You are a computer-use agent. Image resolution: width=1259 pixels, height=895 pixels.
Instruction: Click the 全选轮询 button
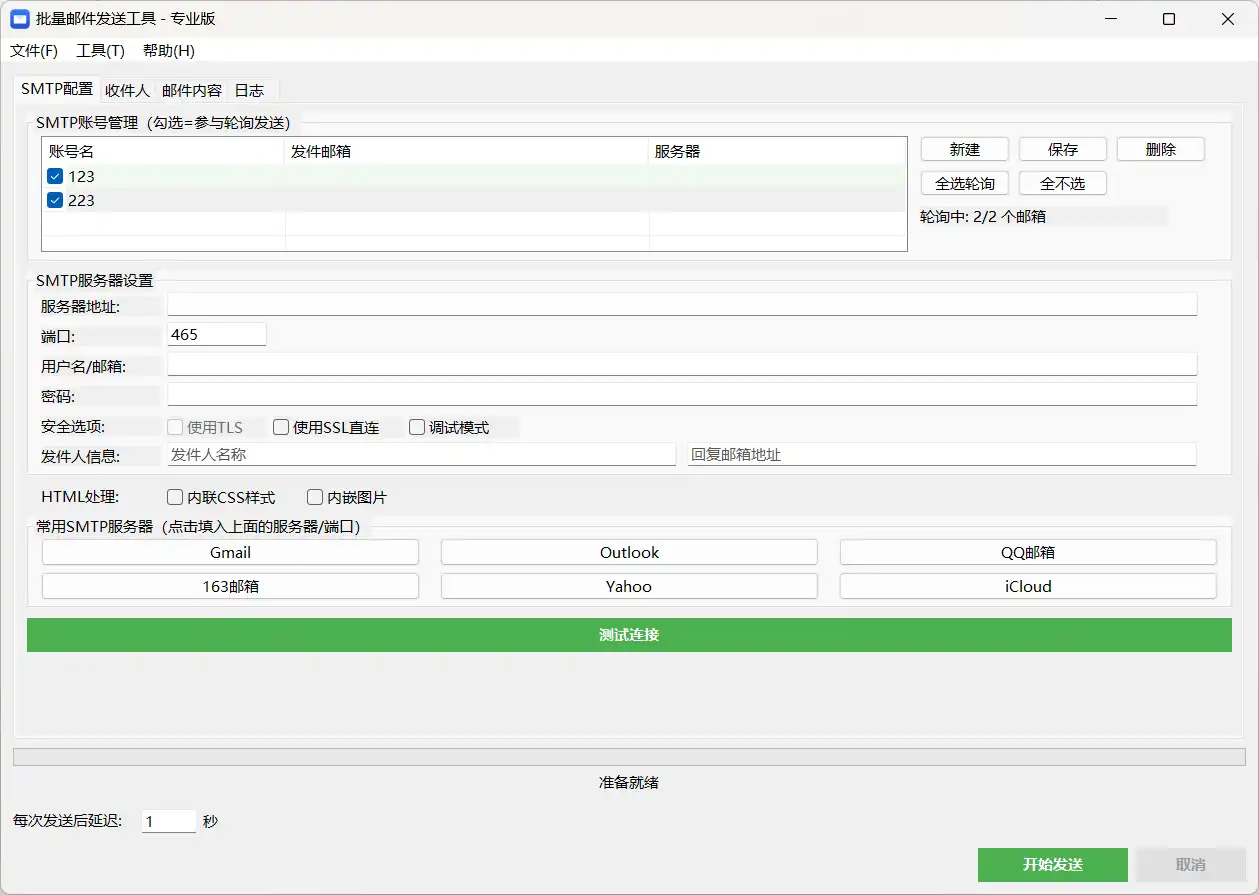(x=965, y=184)
